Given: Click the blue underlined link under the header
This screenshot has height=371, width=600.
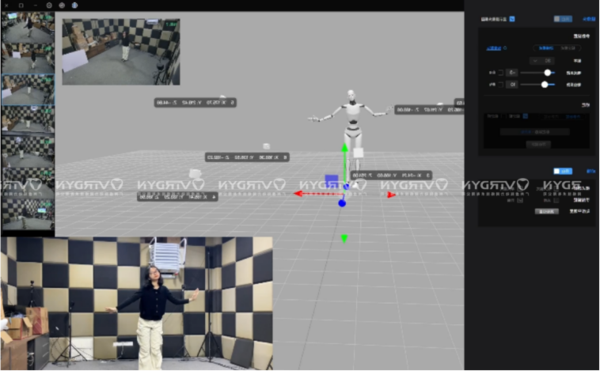Looking at the screenshot, I should pos(494,48).
